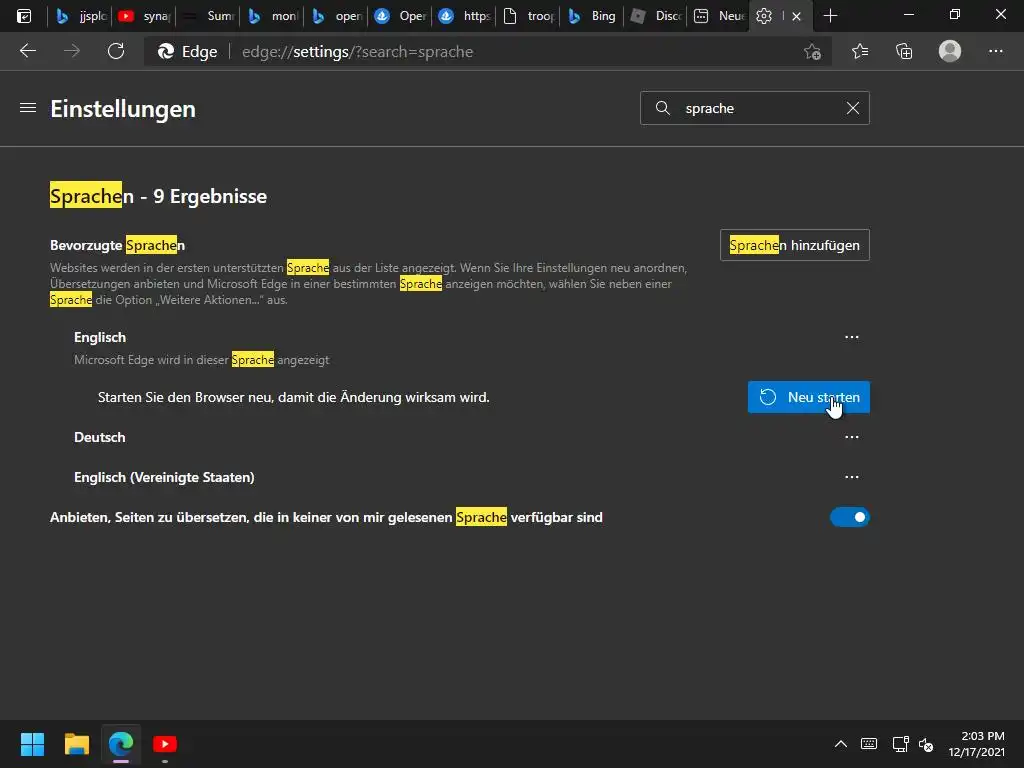This screenshot has width=1024, height=768.
Task: Select the Englisch (Vereinigte Staaten) entry
Action: pos(164,477)
